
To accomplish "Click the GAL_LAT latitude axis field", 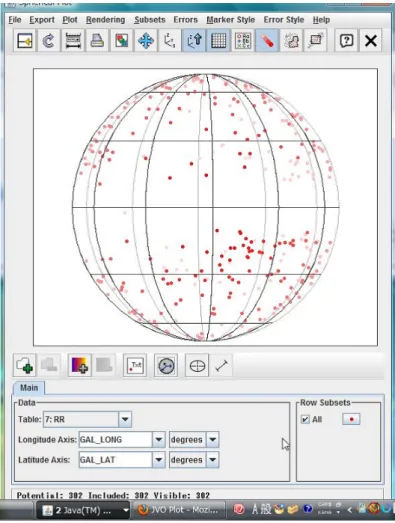I will coord(115,460).
